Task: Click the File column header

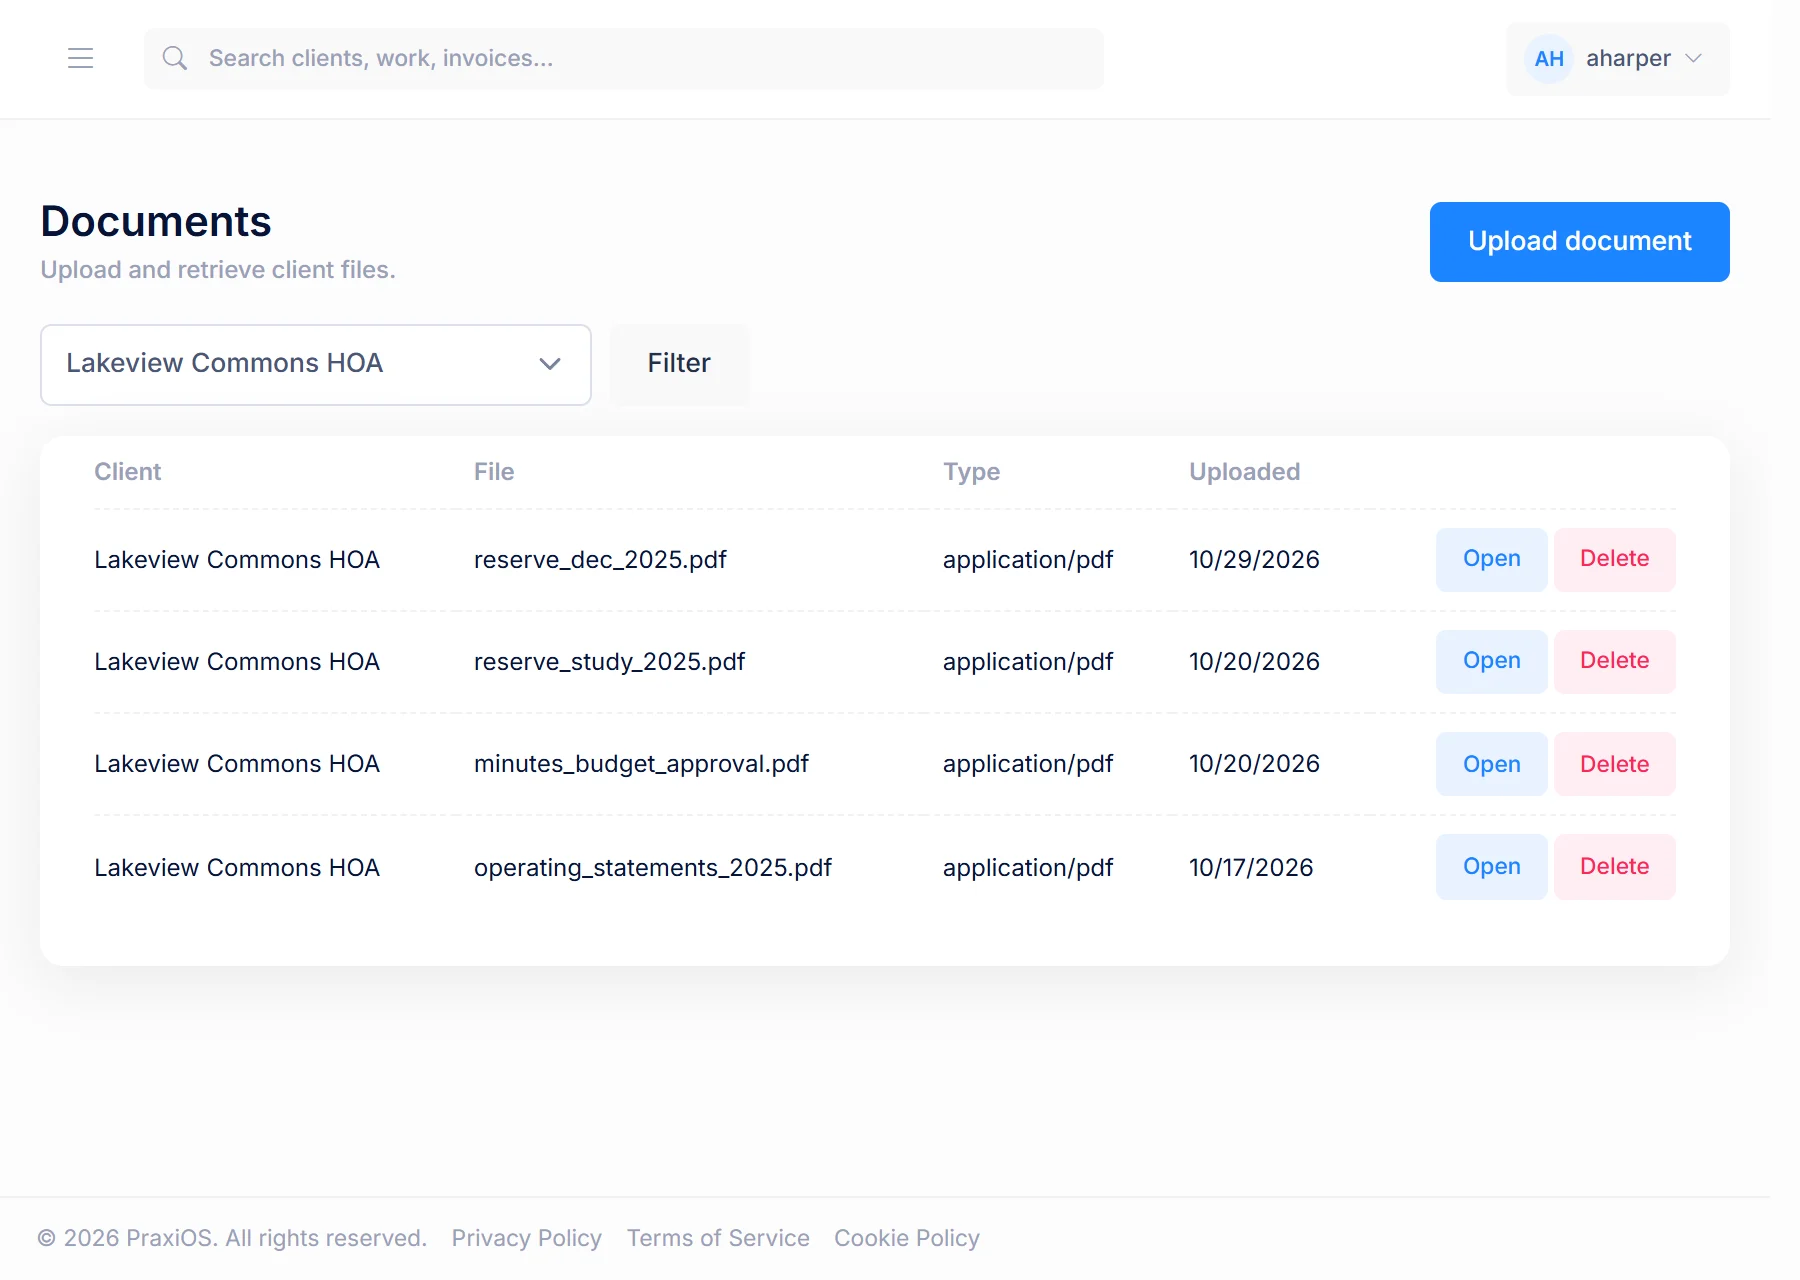Action: tap(494, 472)
